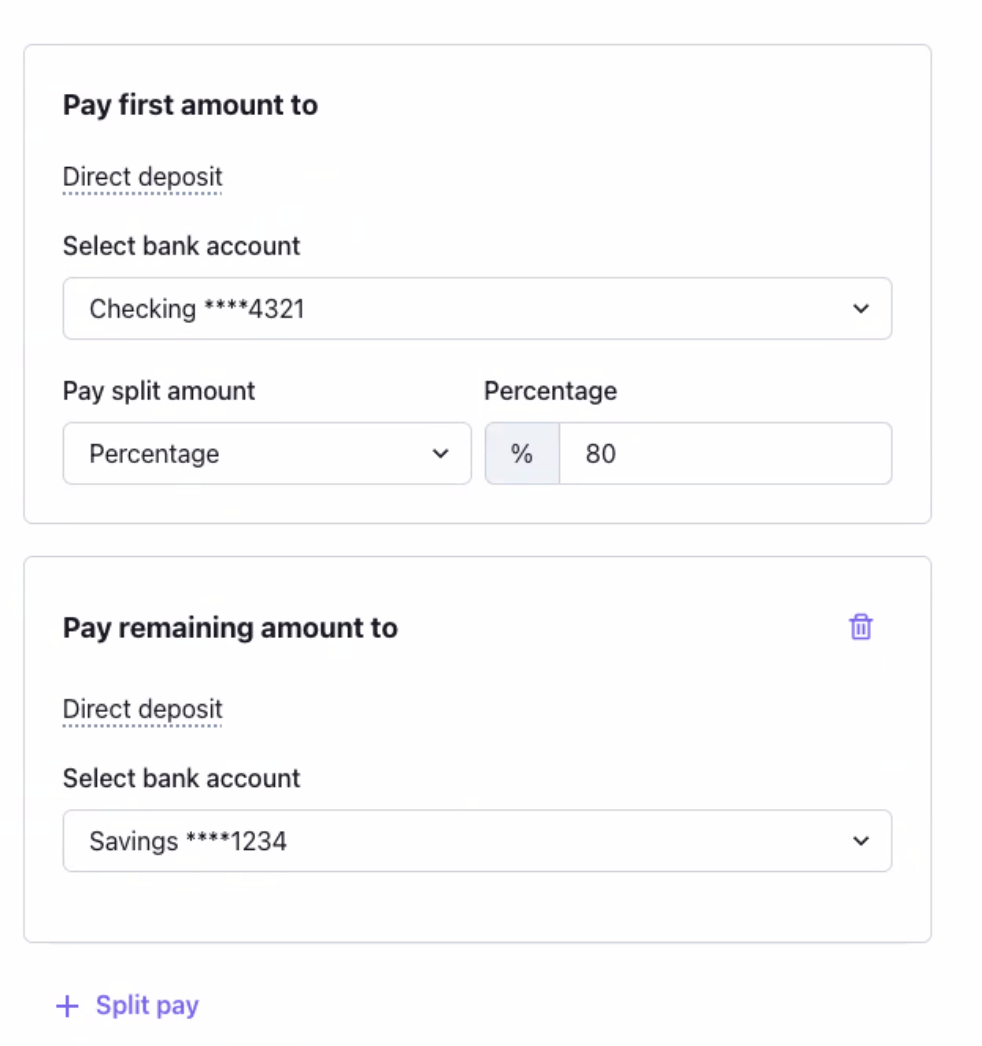Viewport: 982px width, 1046px height.
Task: Click the Percentage label above the input
Action: pos(550,391)
